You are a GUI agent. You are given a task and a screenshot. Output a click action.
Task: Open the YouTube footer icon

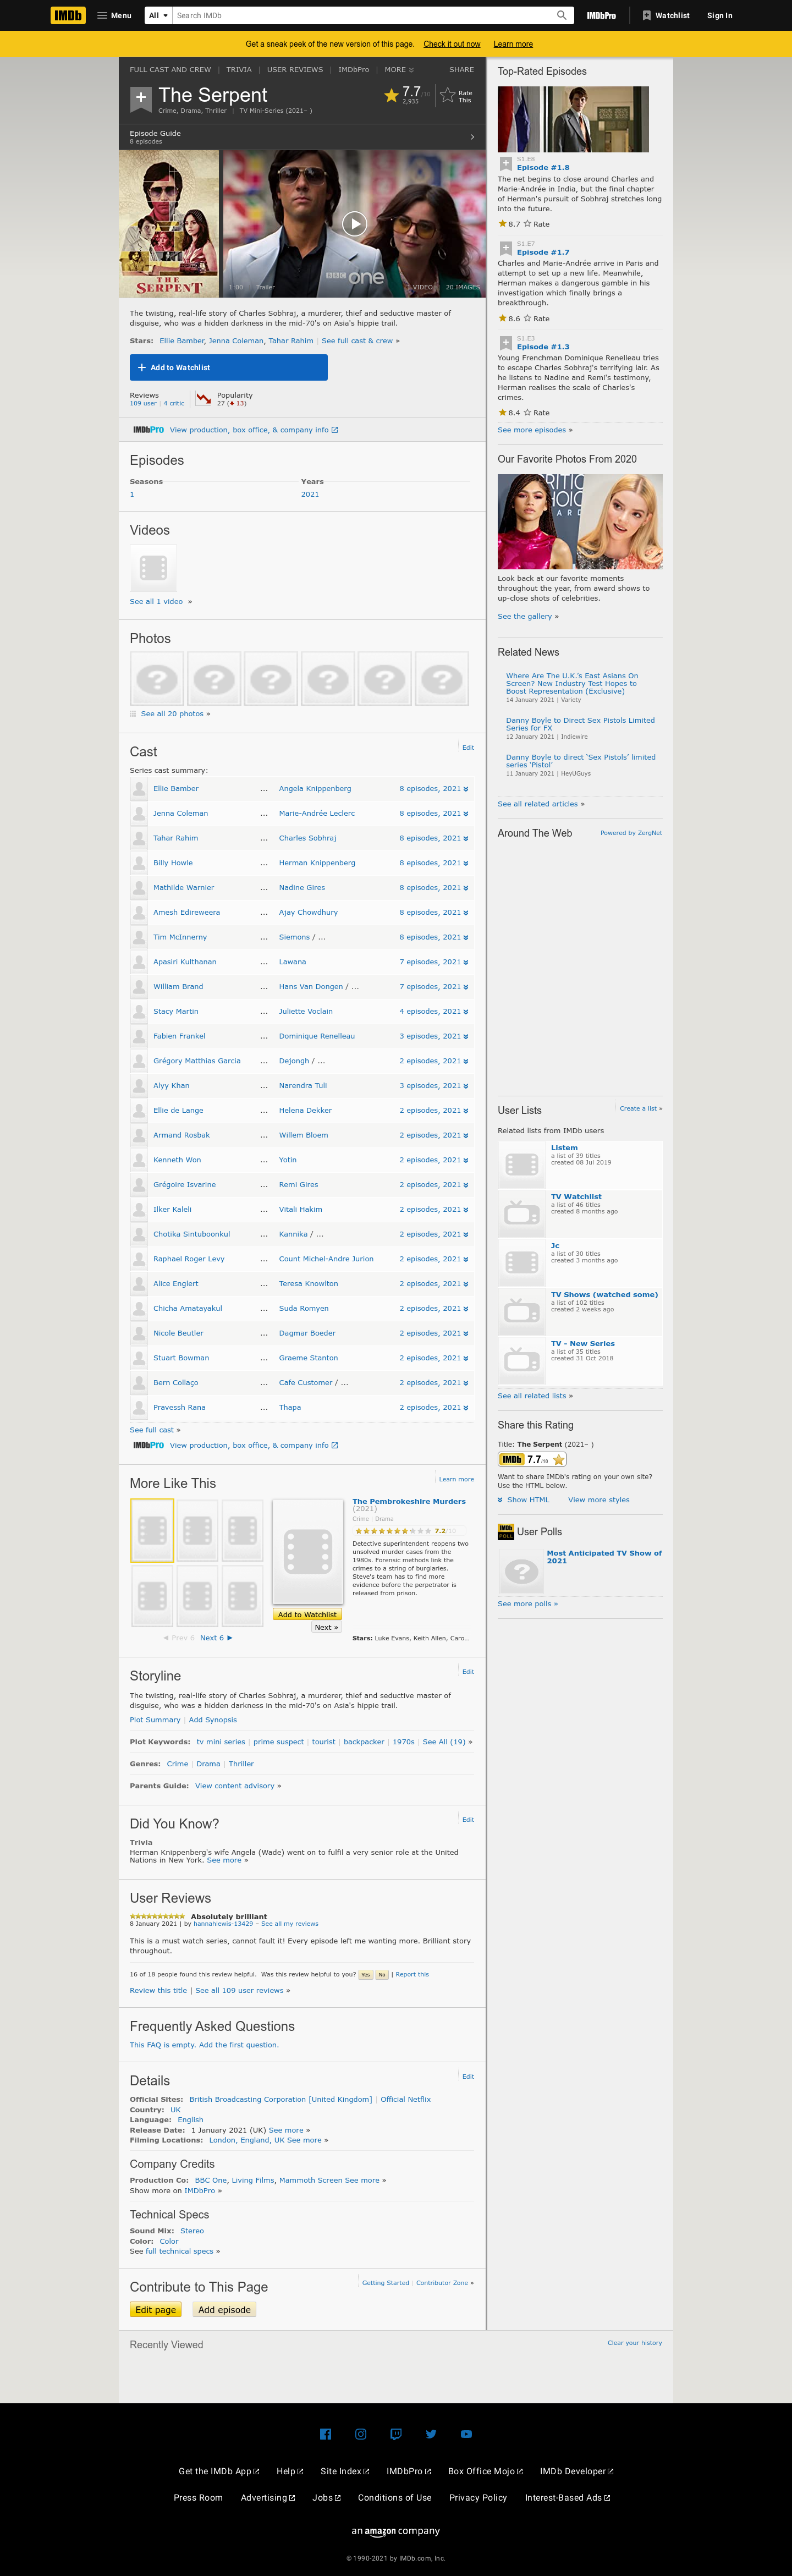pyautogui.click(x=466, y=2434)
